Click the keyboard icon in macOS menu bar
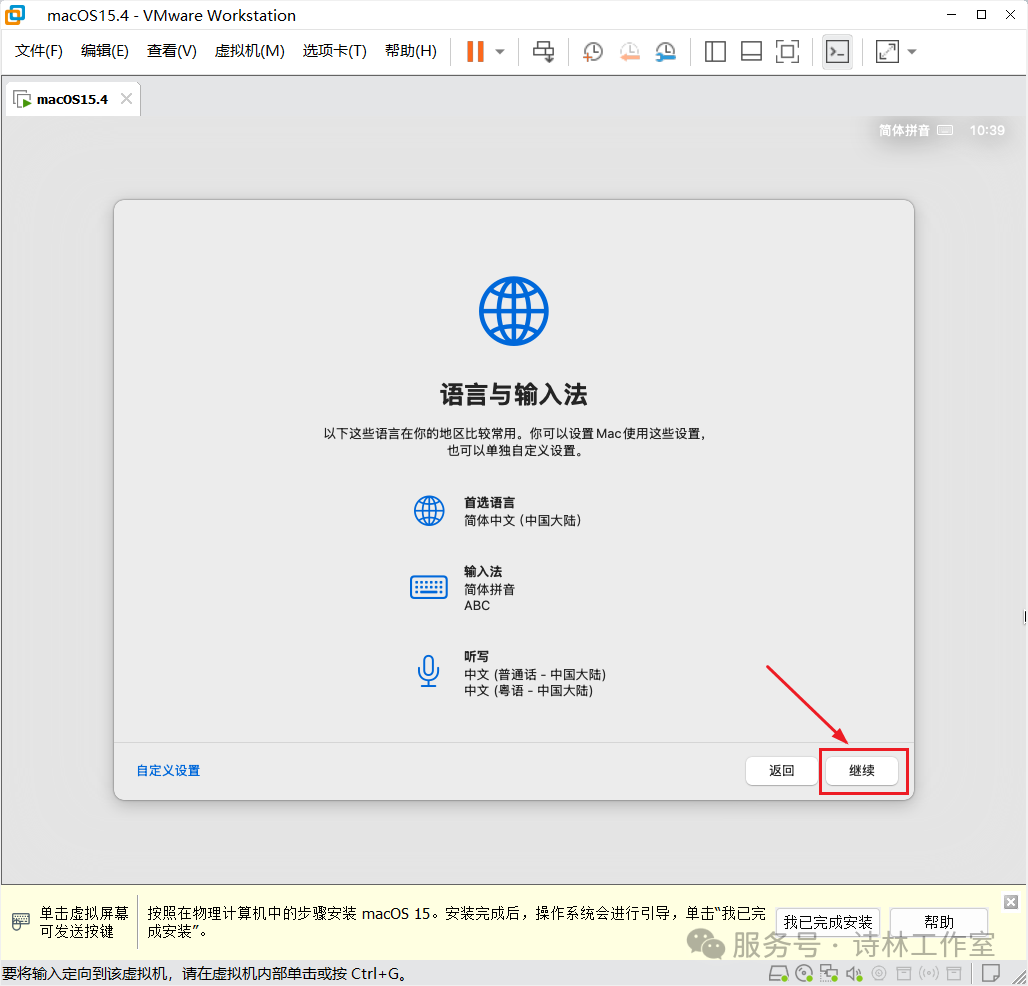The width and height of the screenshot is (1028, 986). click(945, 130)
